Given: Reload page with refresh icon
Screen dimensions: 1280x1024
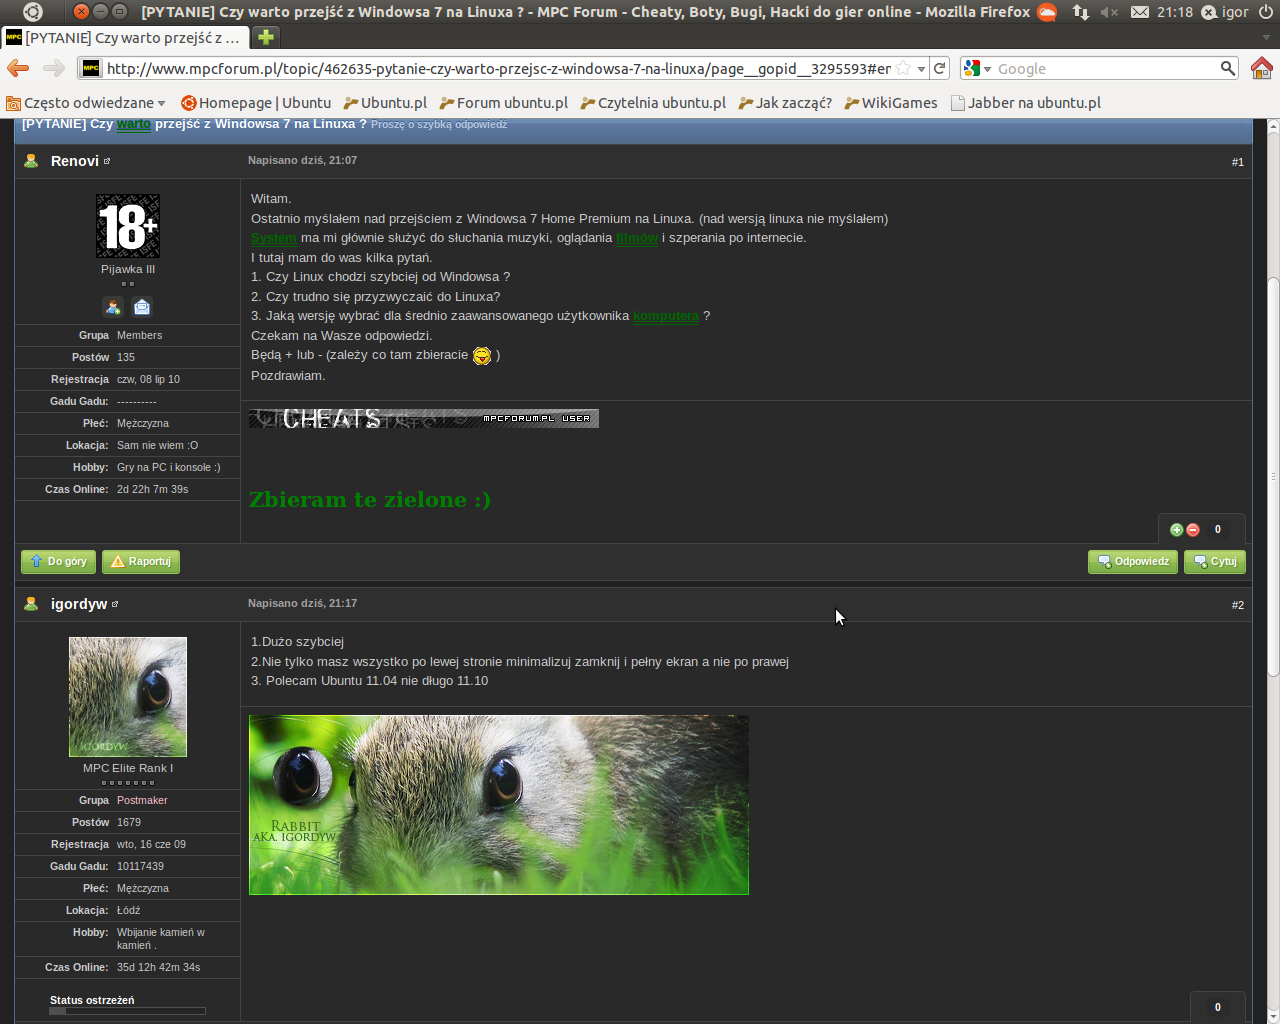Looking at the screenshot, I should click(x=939, y=68).
